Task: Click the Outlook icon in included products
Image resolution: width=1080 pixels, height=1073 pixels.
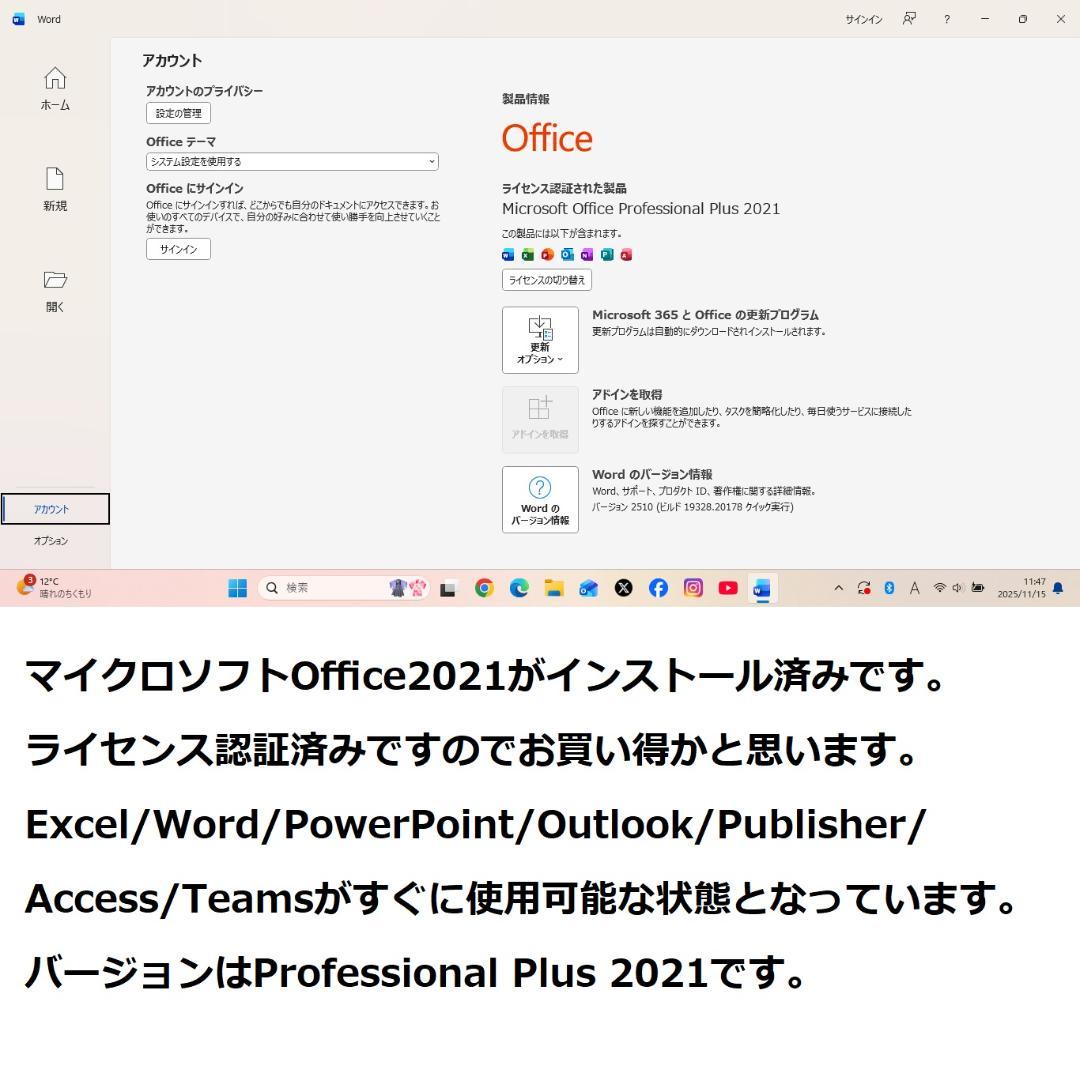Action: pos(567,254)
